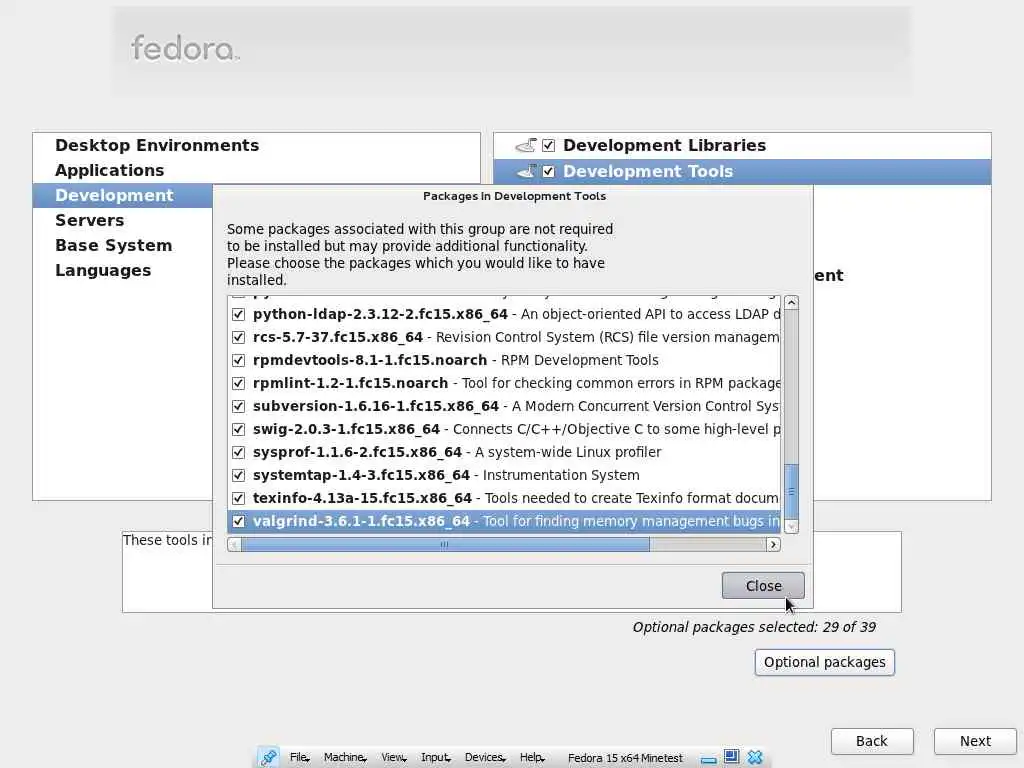Toggle the rpmdevtools package checkbox
Image resolution: width=1024 pixels, height=768 pixels.
click(x=238, y=360)
